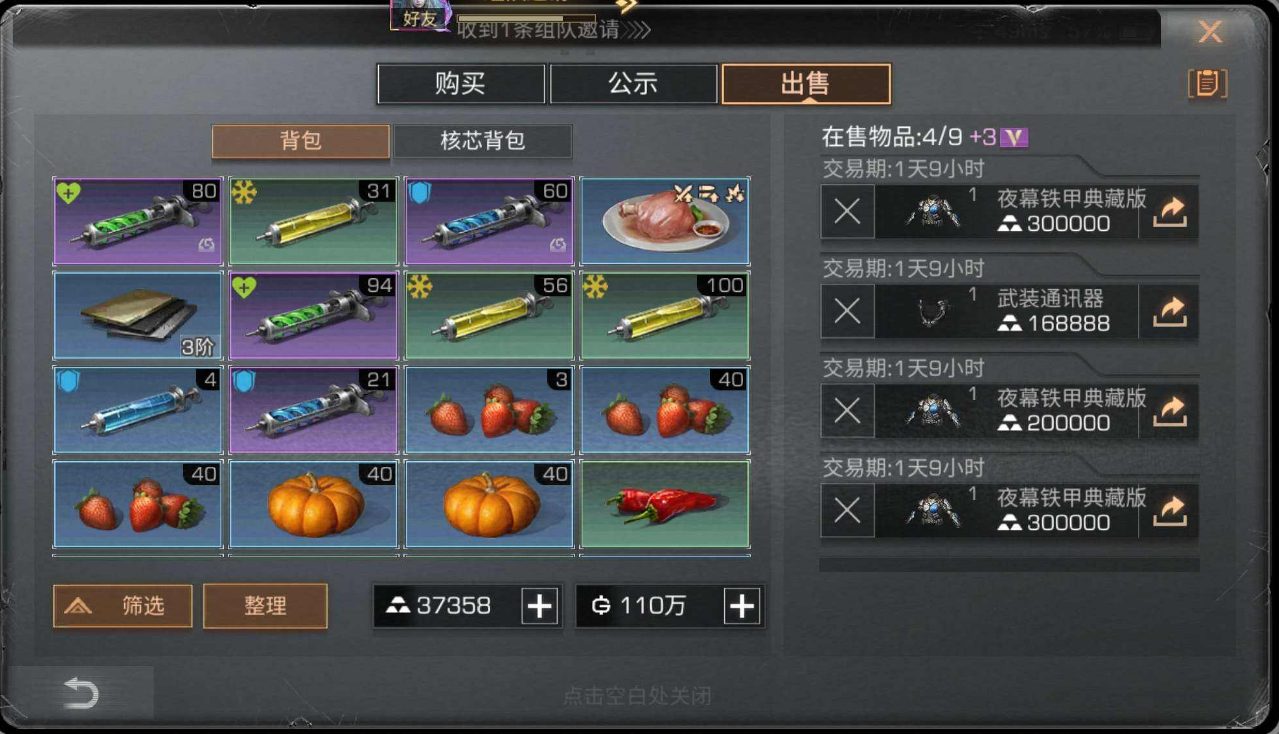This screenshot has height=734, width=1279.
Task: Select the red chili peppers item
Action: (665, 503)
